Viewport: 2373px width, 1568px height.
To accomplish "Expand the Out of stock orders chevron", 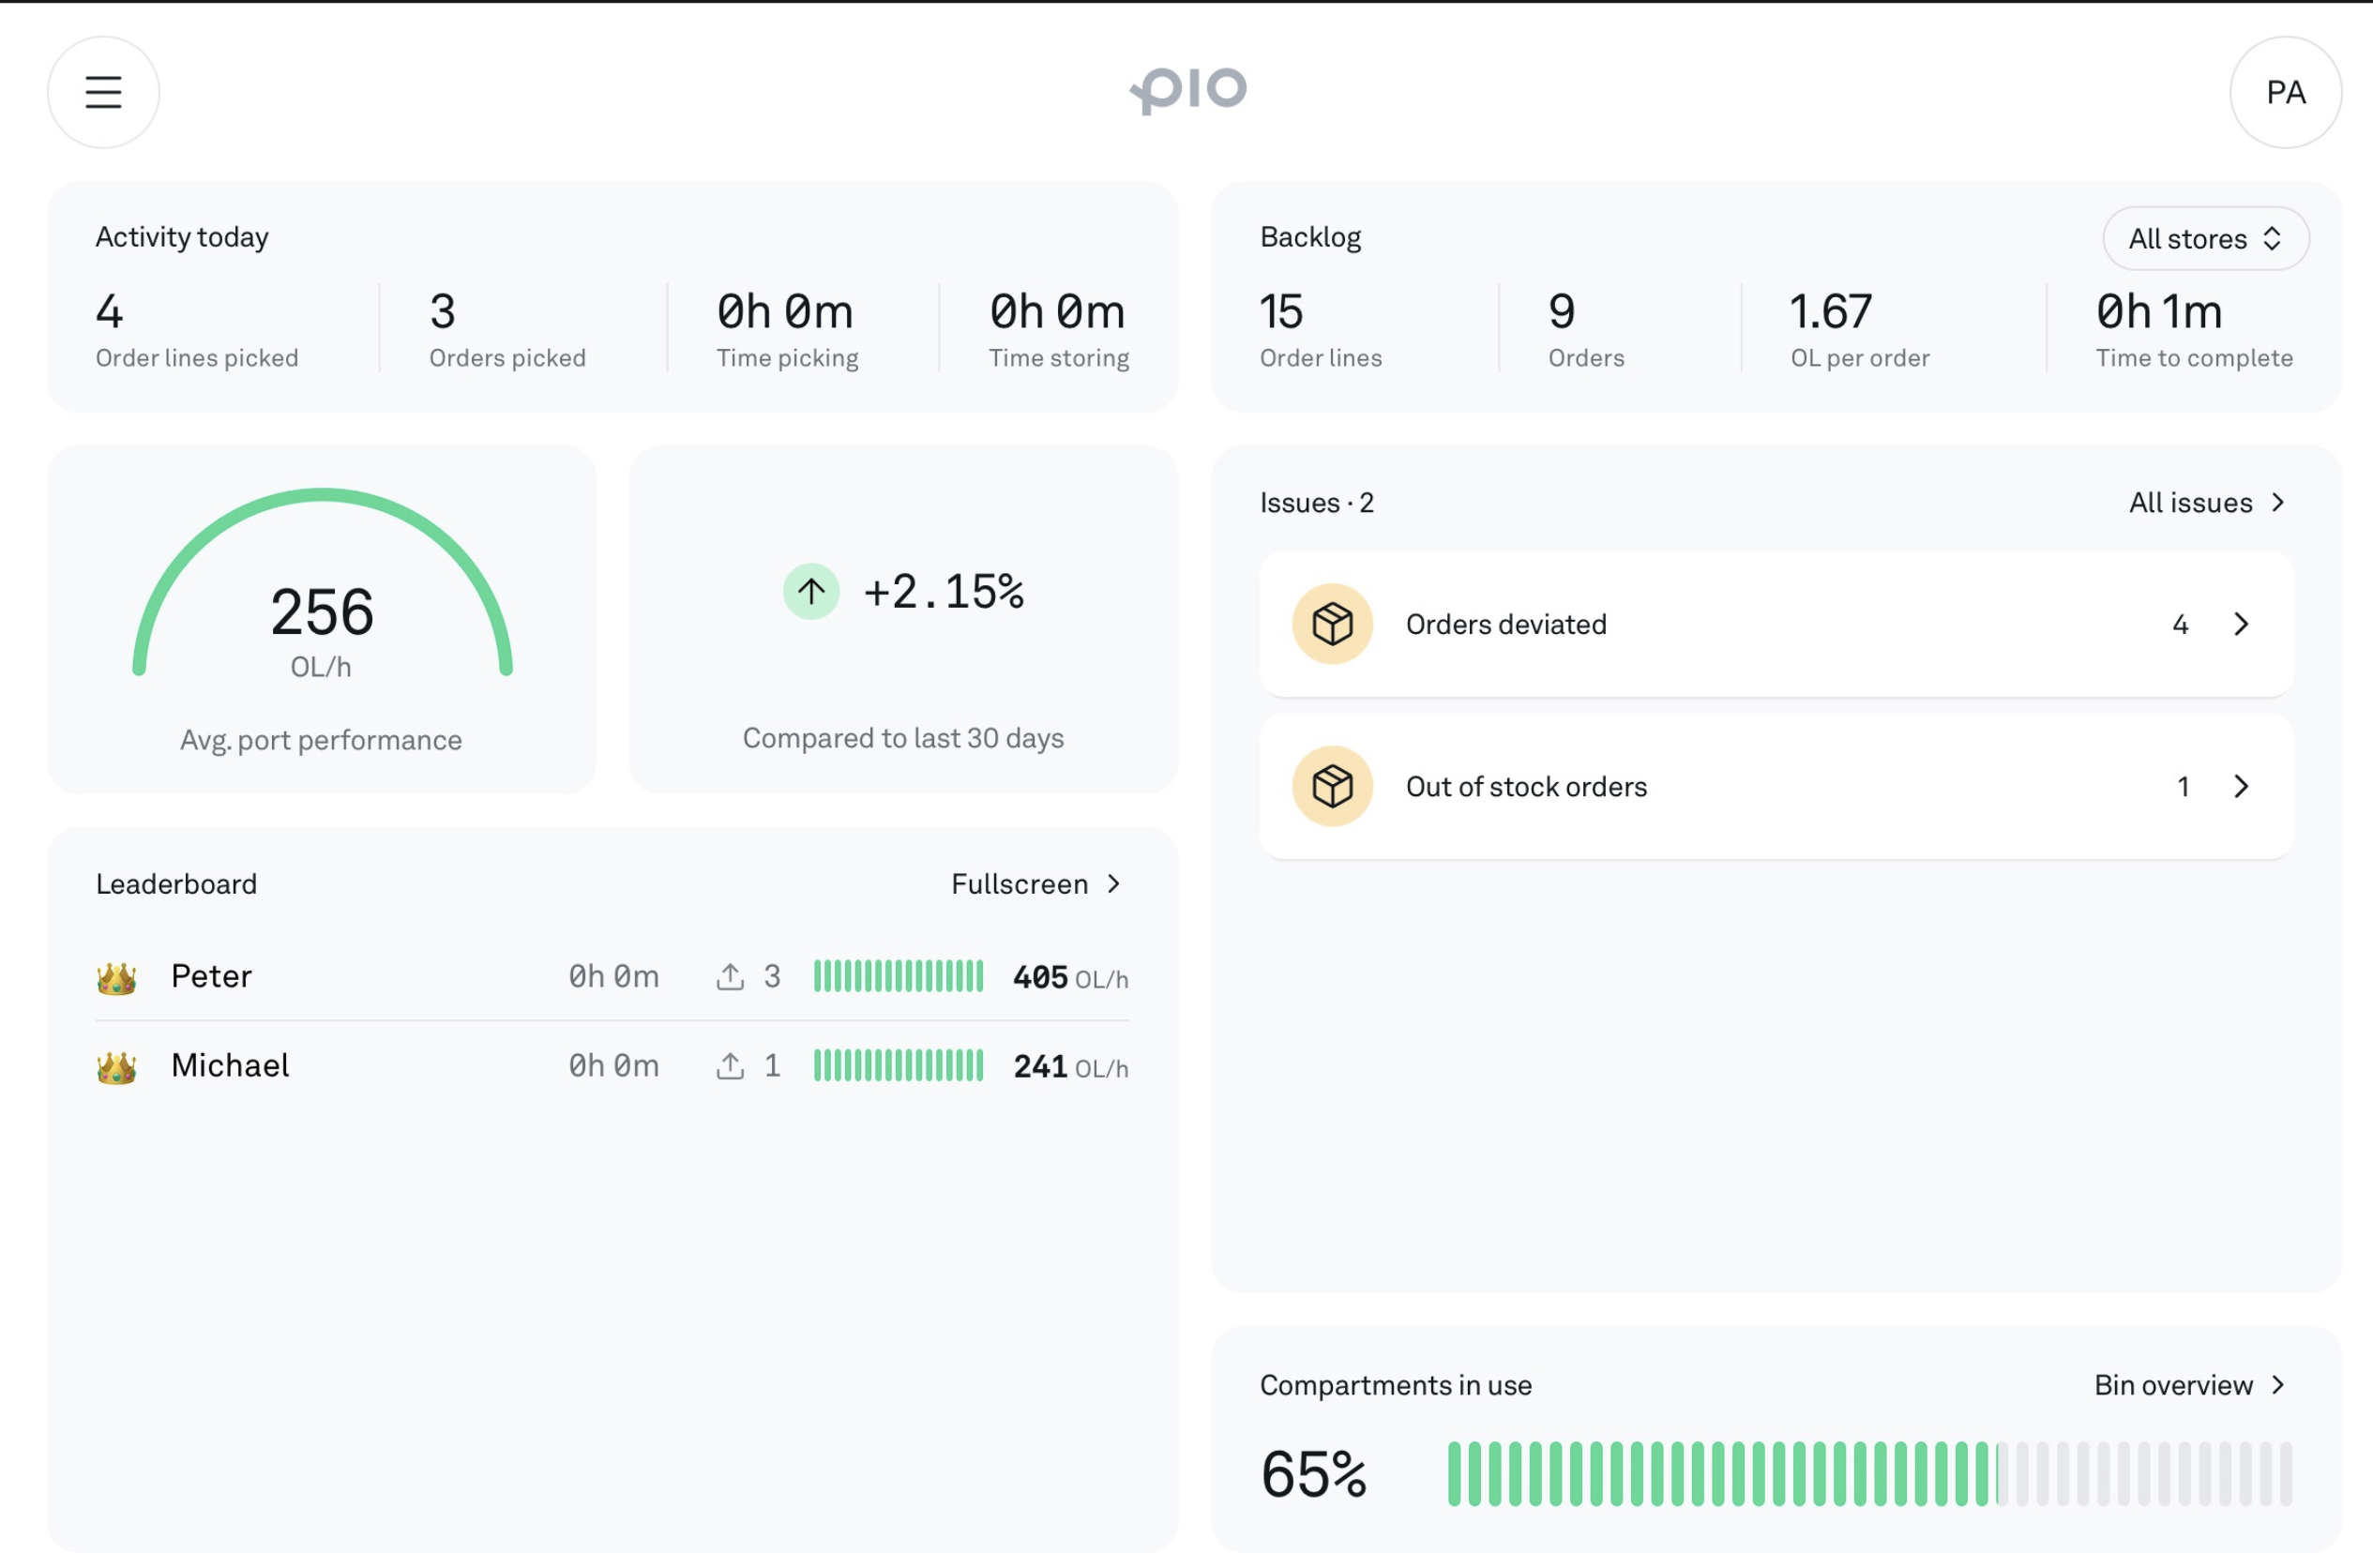I will [x=2241, y=786].
